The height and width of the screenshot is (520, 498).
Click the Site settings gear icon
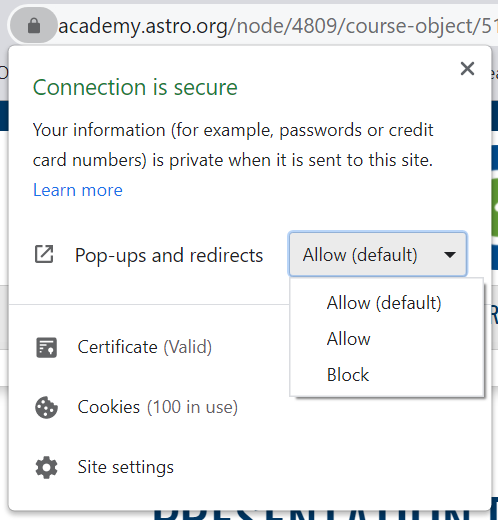click(x=46, y=467)
